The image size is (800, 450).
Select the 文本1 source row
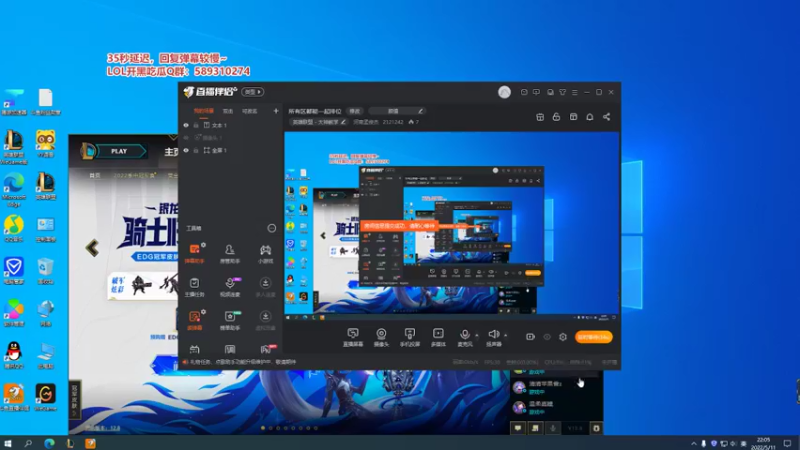tap(231, 125)
